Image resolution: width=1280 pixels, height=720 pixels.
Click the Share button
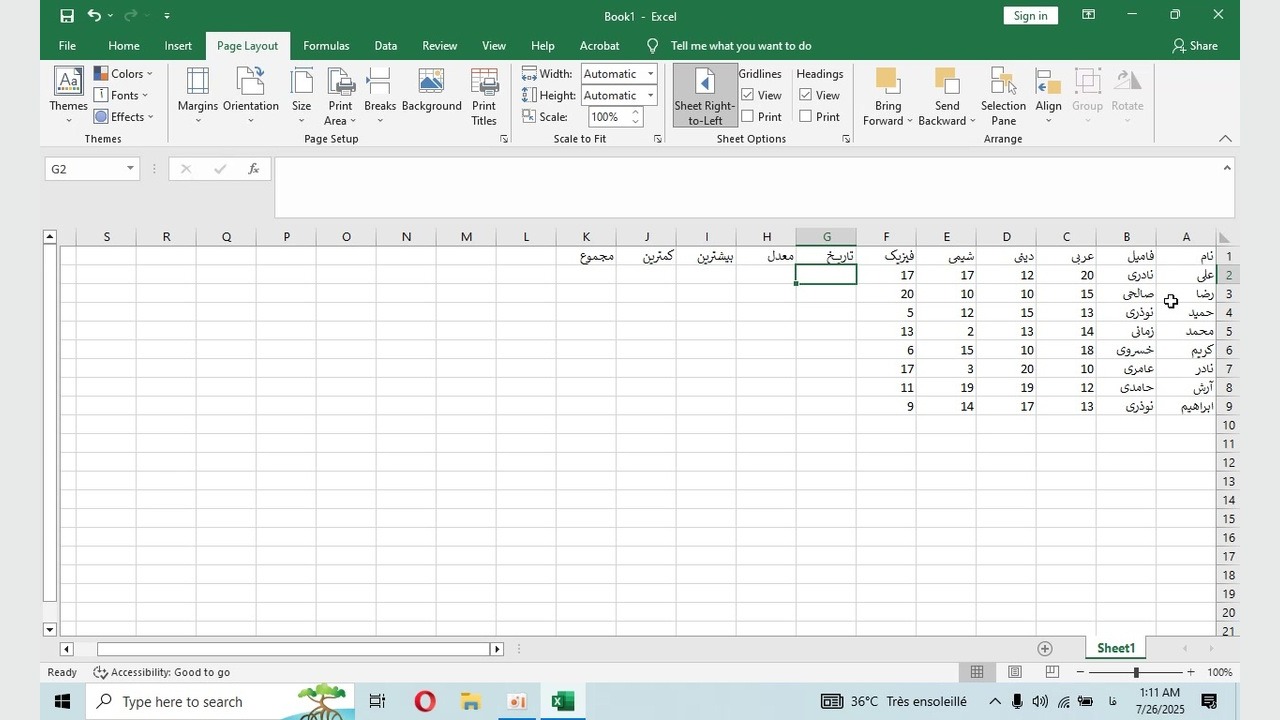1195,46
